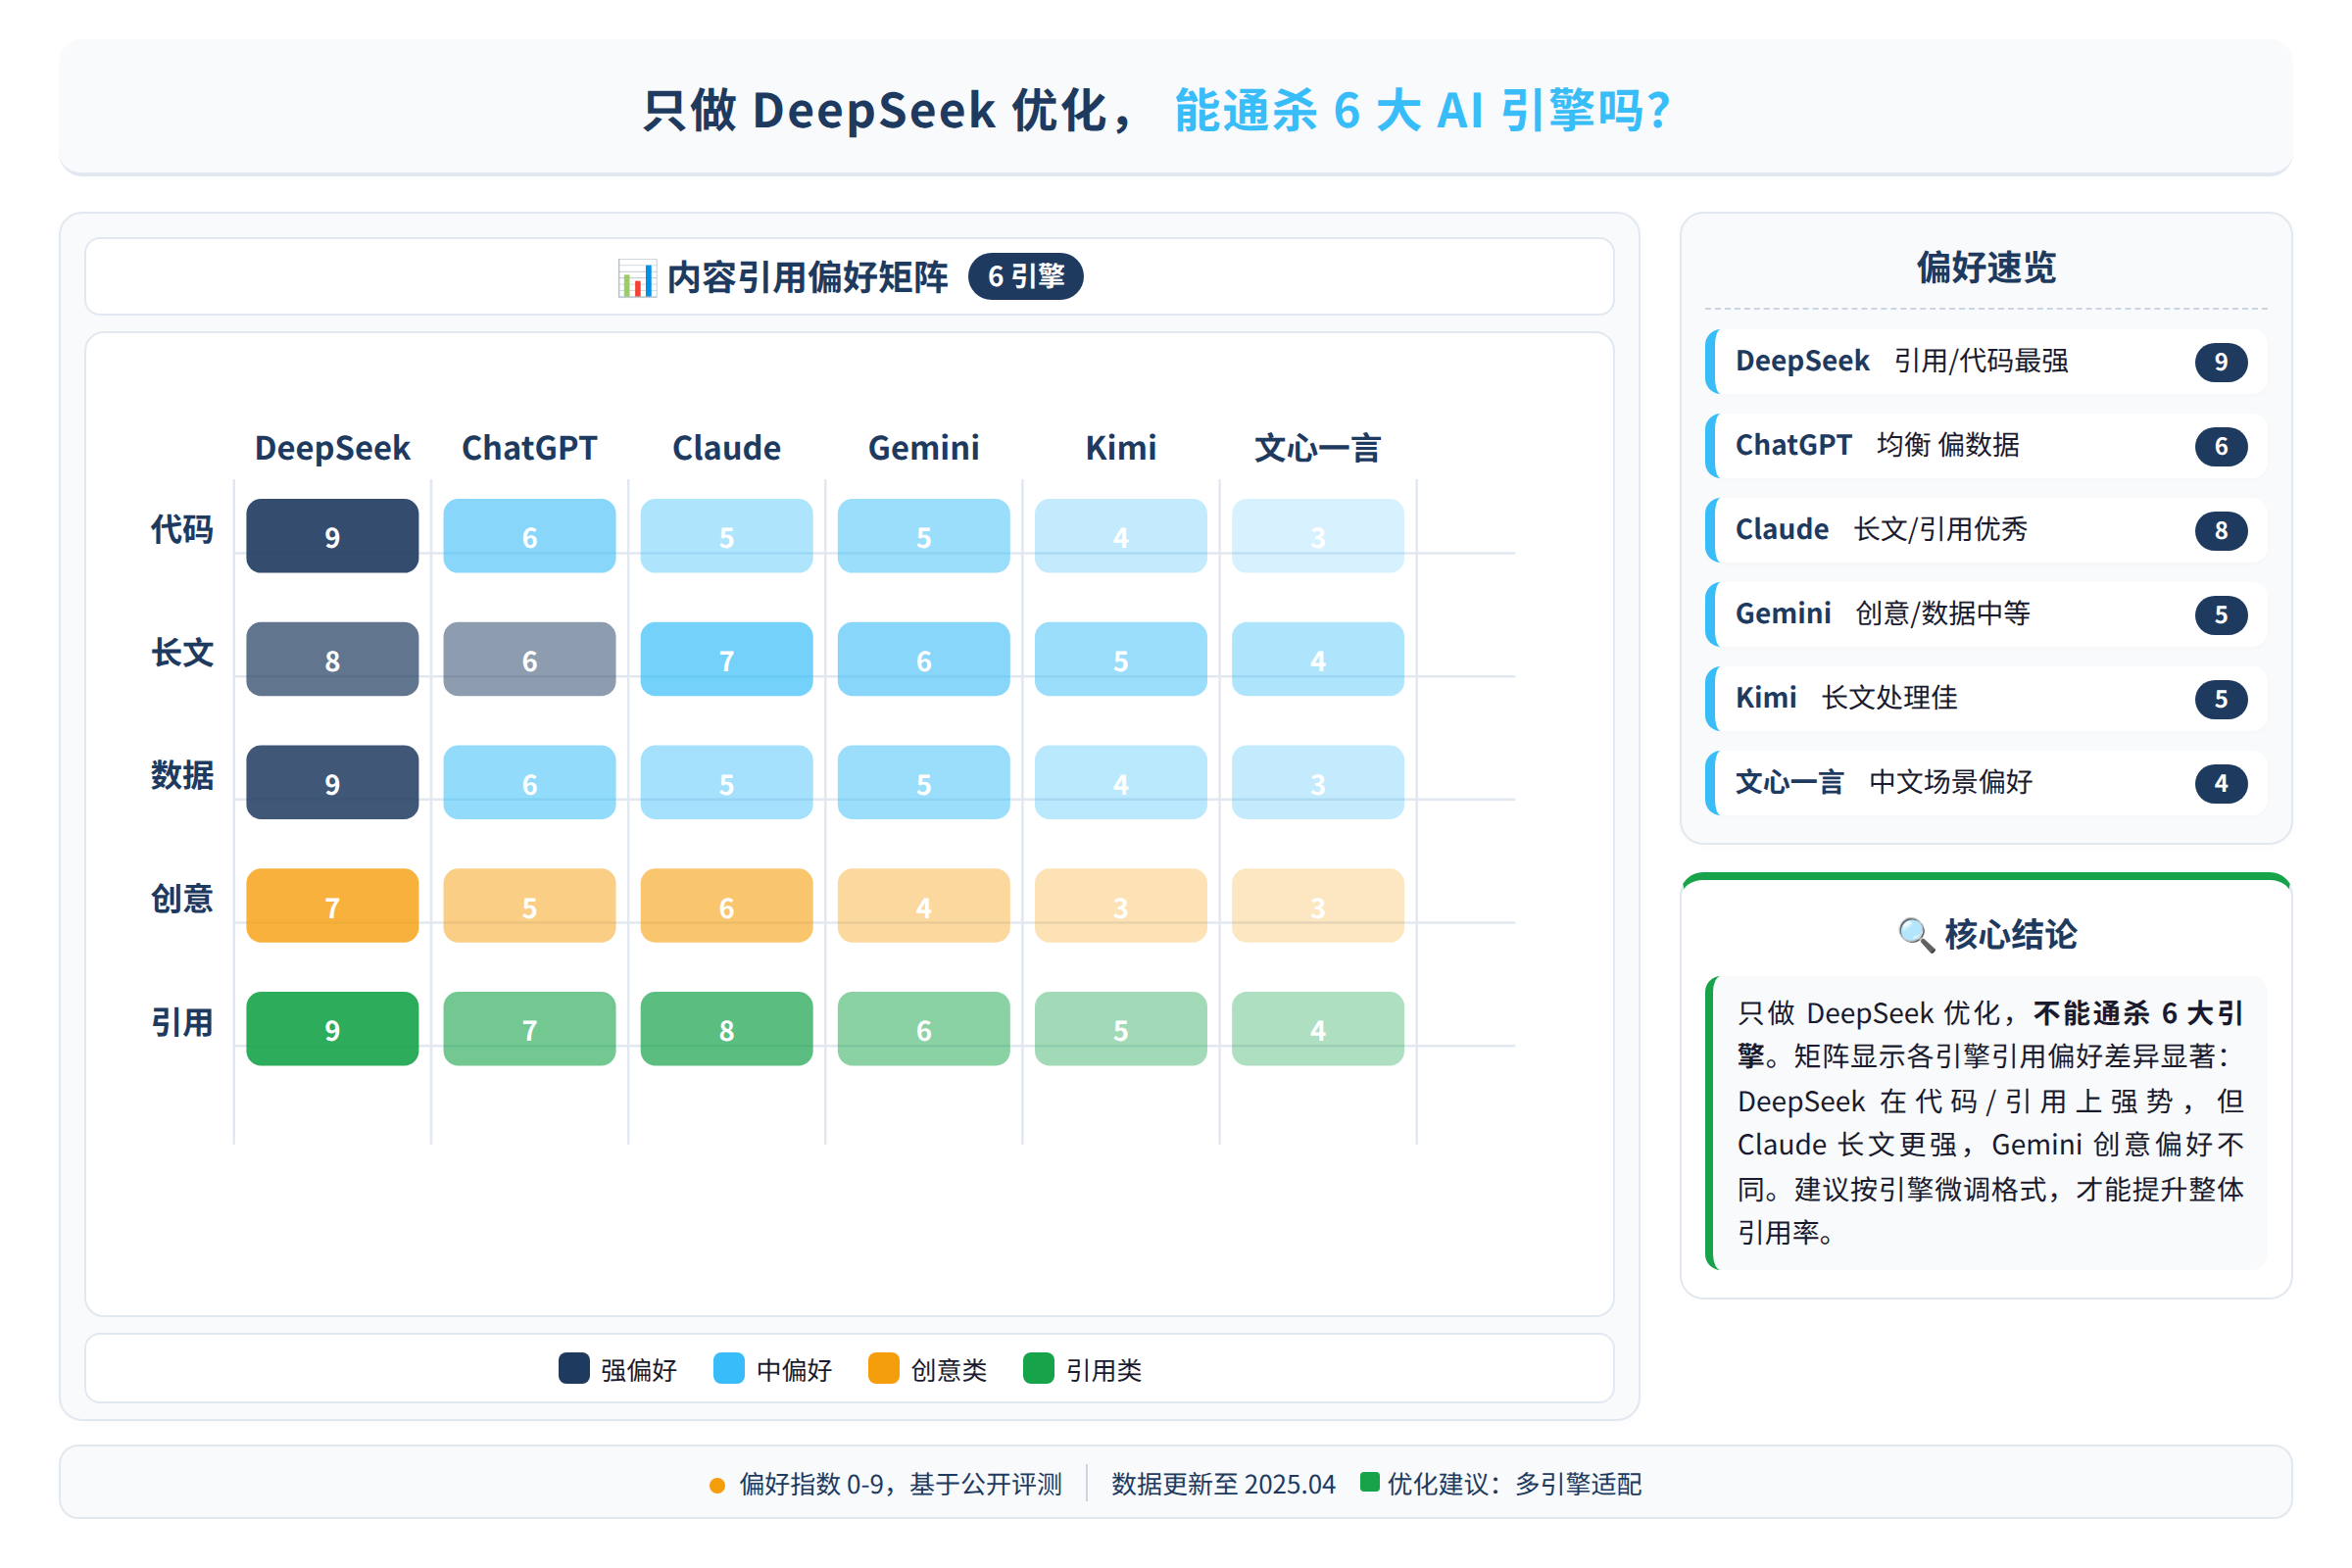Click the ChatGPT 代码 cell showing 6
The image size is (2352, 1568).
(529, 536)
